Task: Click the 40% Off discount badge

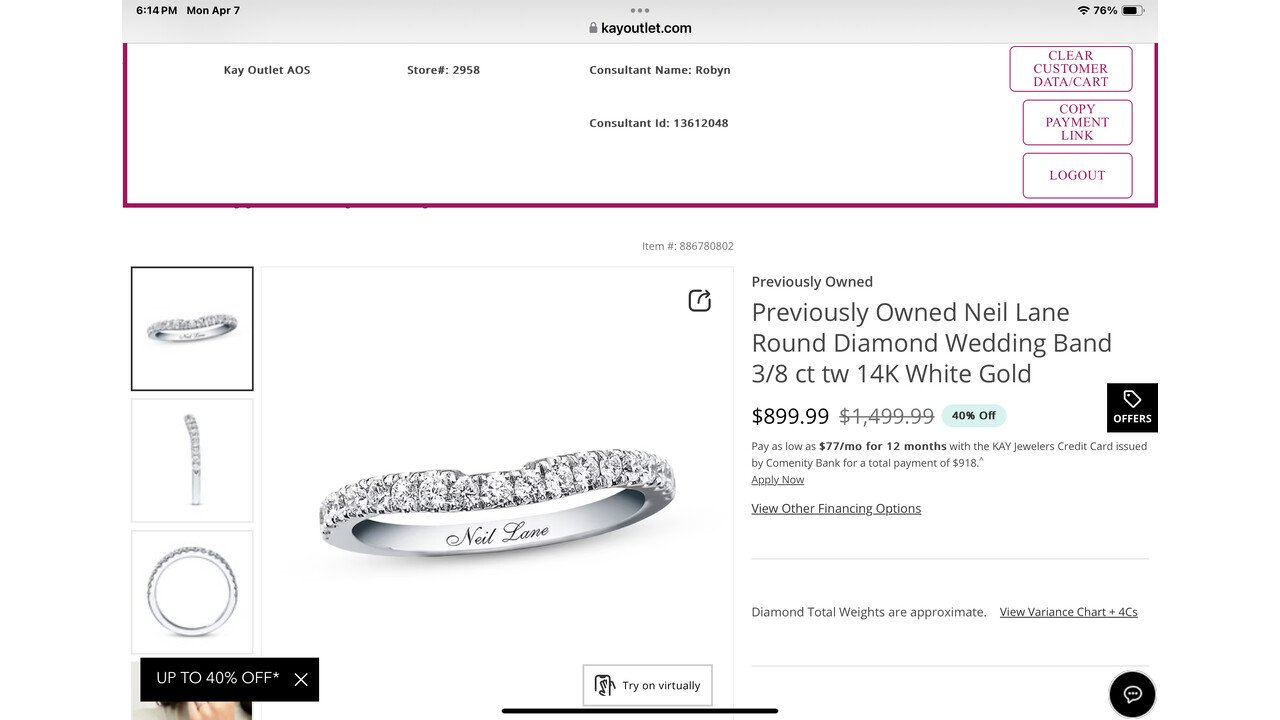Action: [x=973, y=415]
